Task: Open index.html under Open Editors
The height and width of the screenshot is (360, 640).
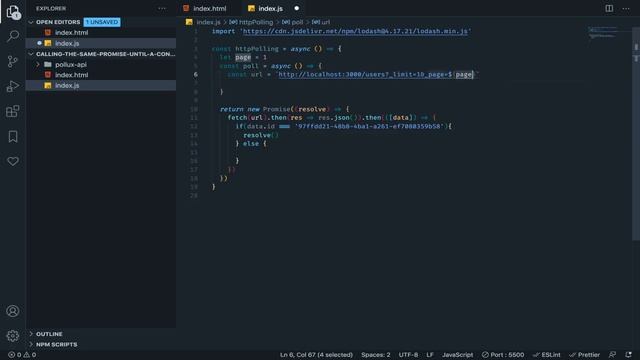Action: 101,33
